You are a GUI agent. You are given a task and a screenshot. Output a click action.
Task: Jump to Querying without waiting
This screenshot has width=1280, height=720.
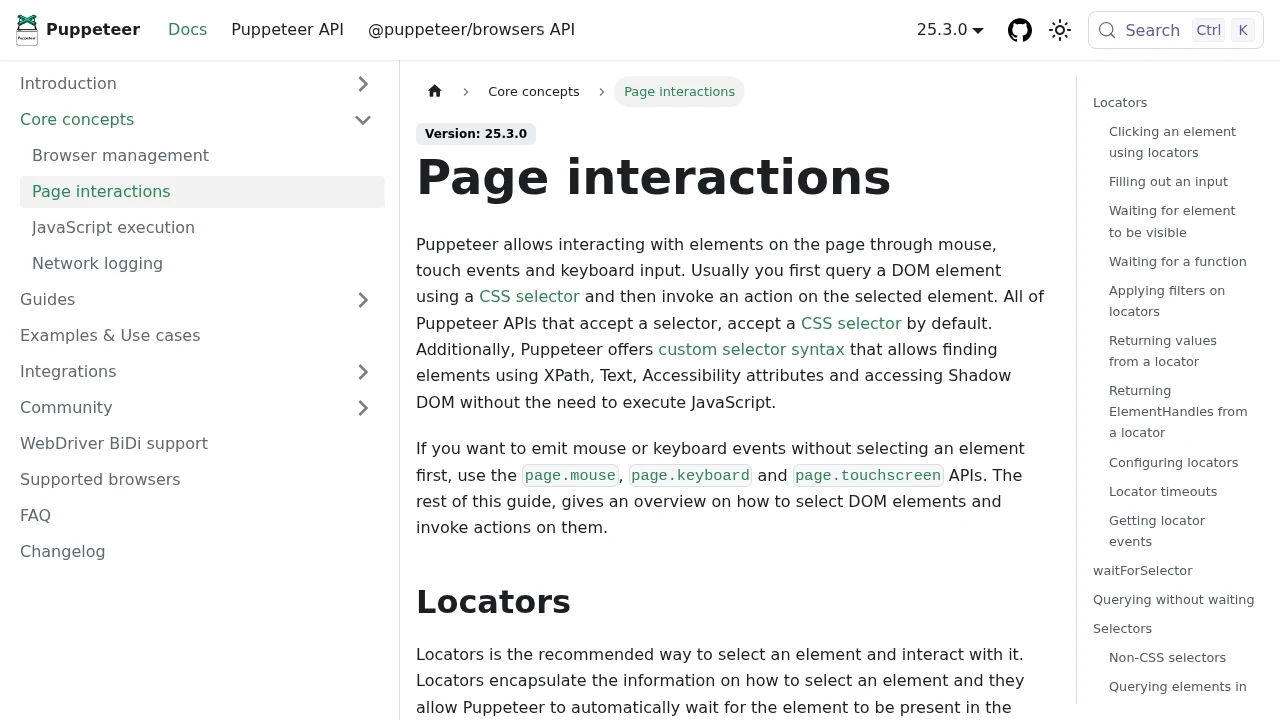pos(1173,600)
